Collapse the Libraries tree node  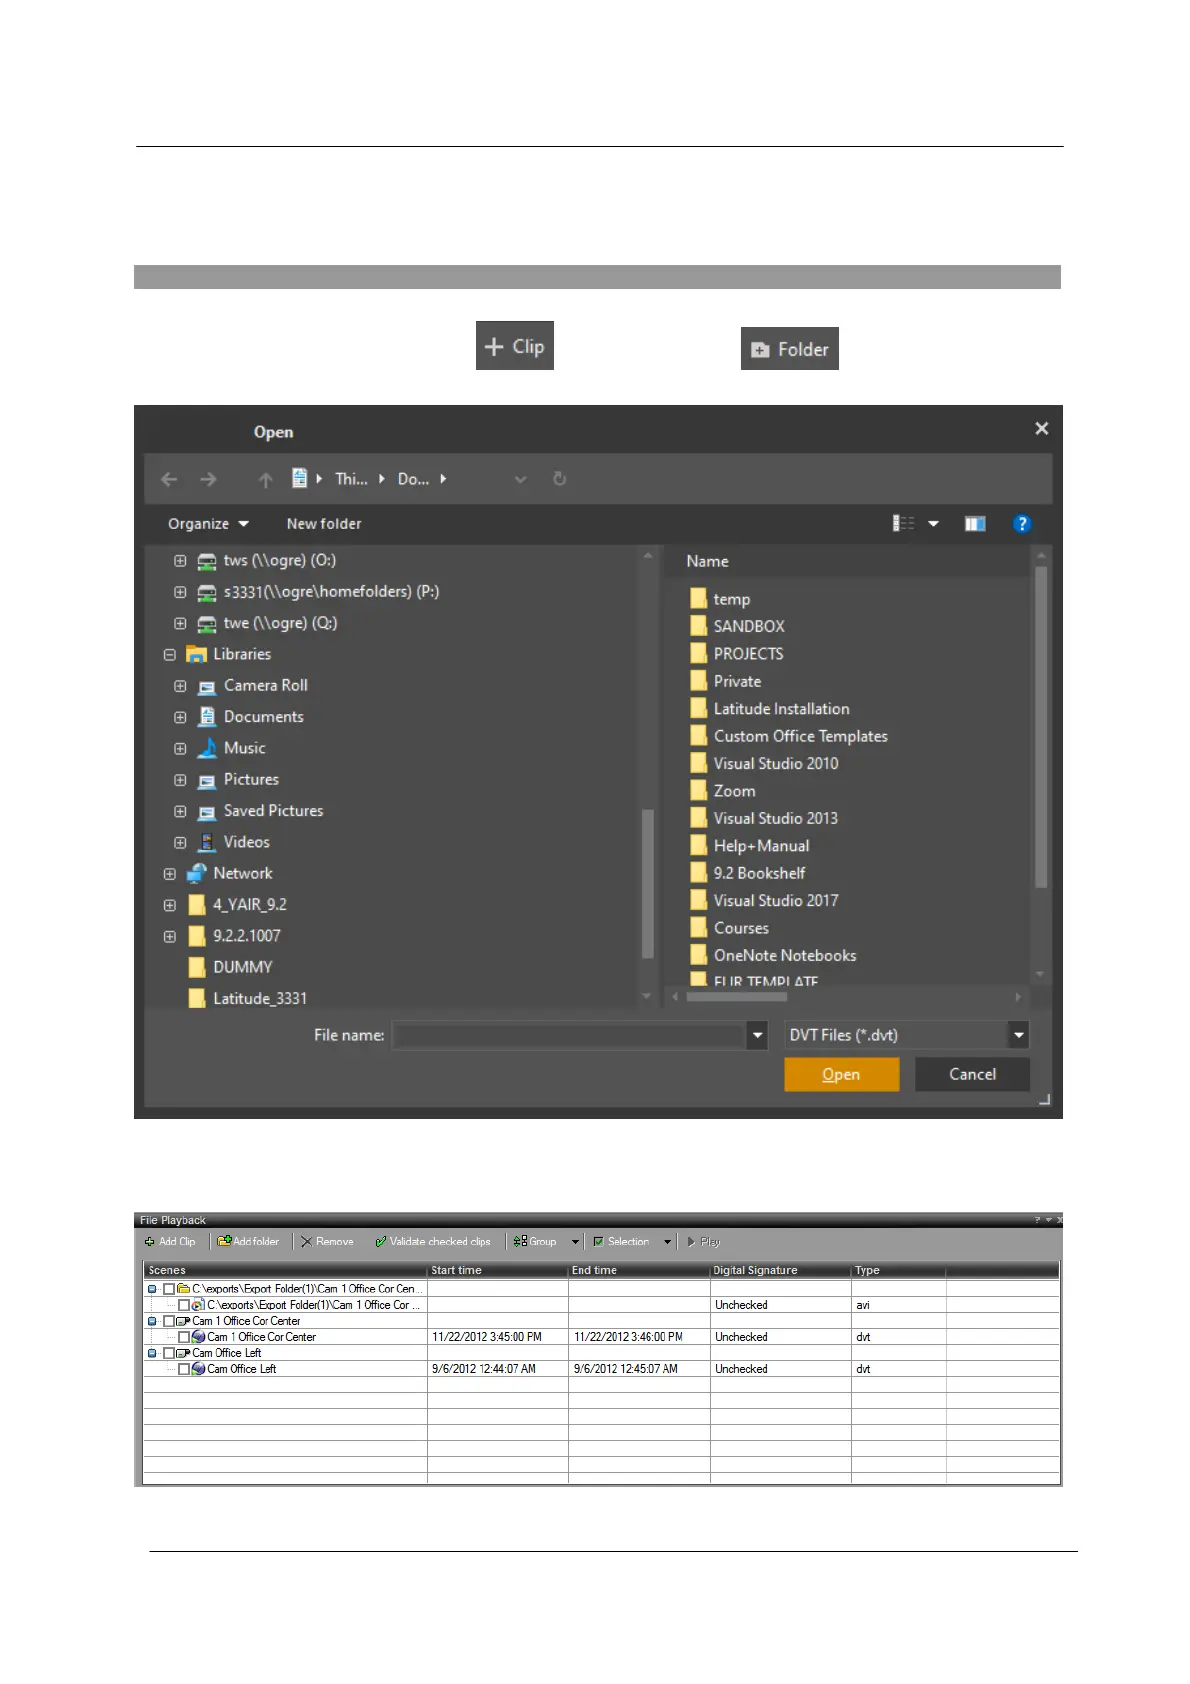pyautogui.click(x=170, y=655)
